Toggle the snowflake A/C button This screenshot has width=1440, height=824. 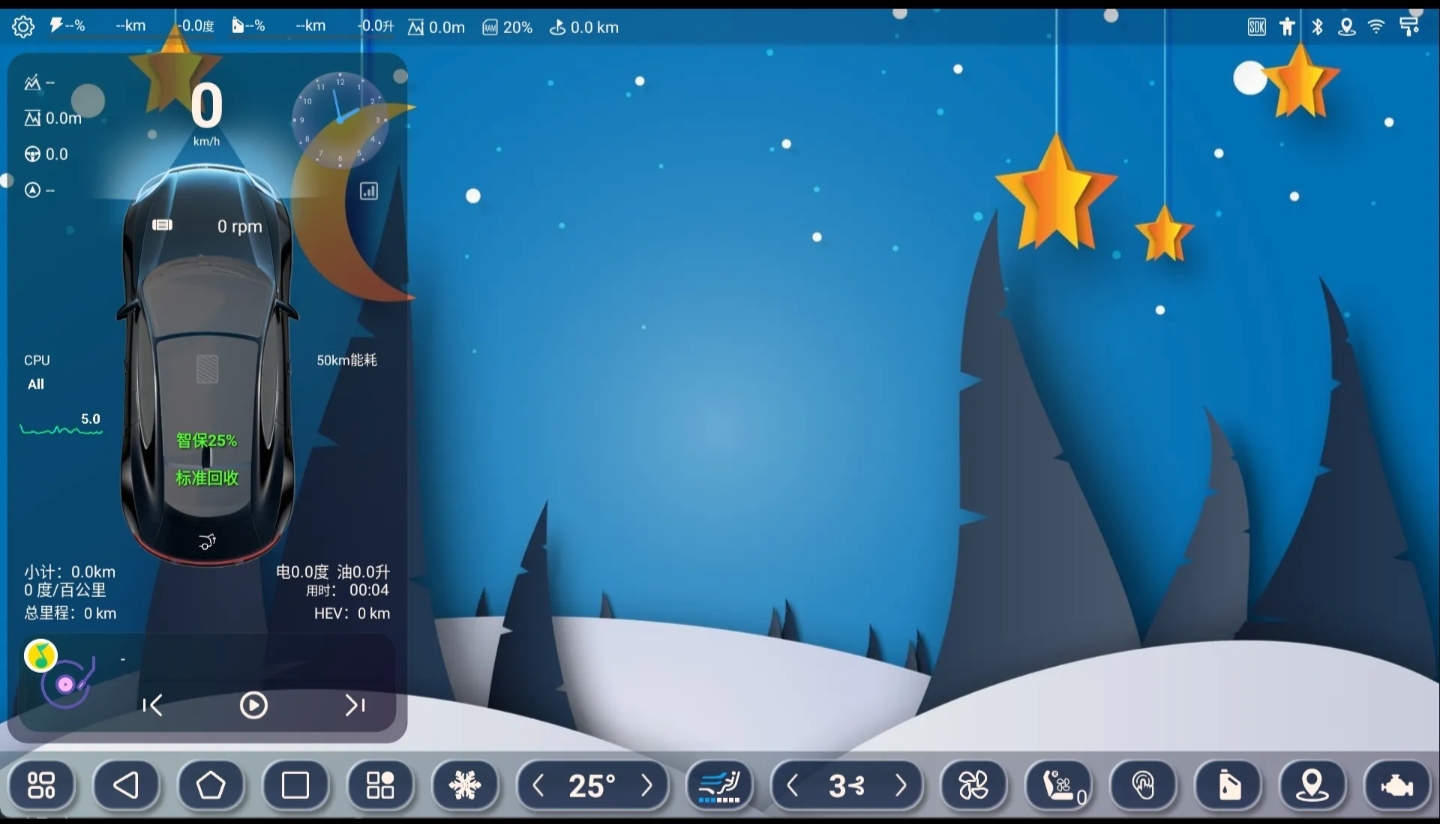click(x=465, y=786)
